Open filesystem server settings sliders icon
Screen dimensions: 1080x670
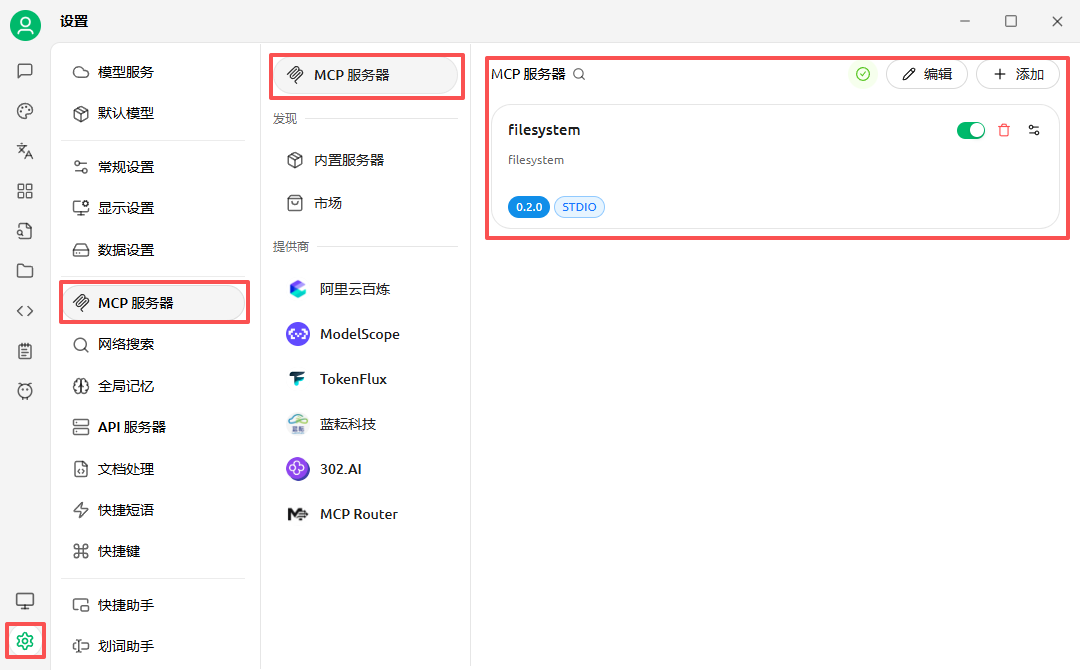(1034, 130)
